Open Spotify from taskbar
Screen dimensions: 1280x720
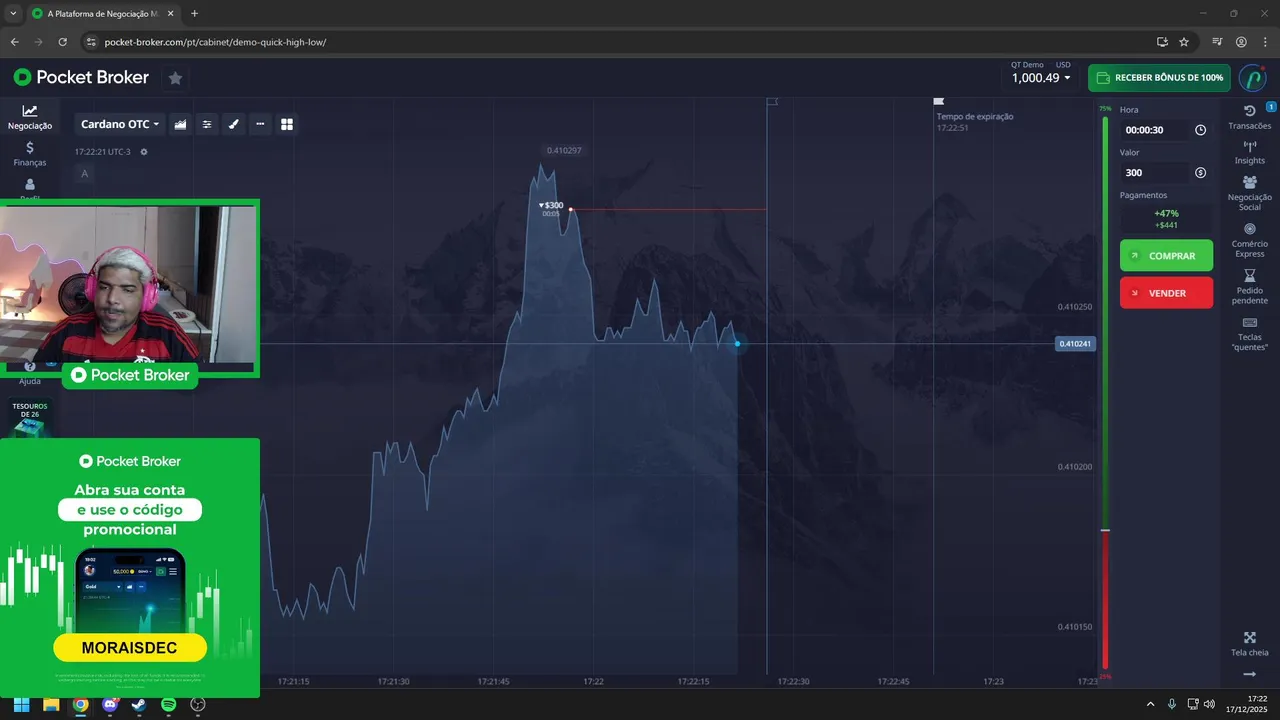coord(169,704)
